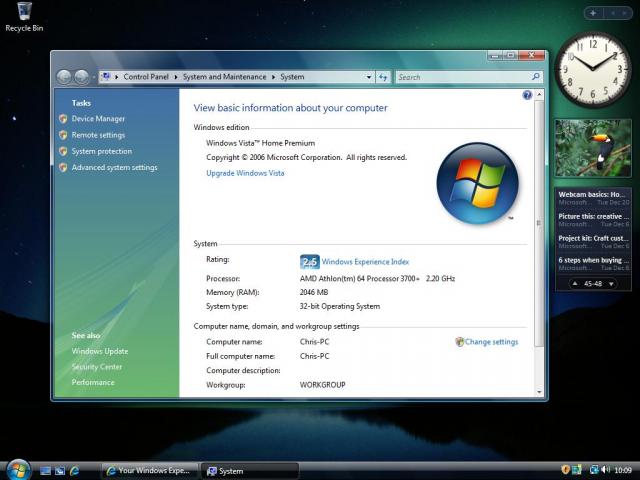Click the Show Desktop quick launch icon
Image resolution: width=640 pixels, height=480 pixels.
pos(45,471)
